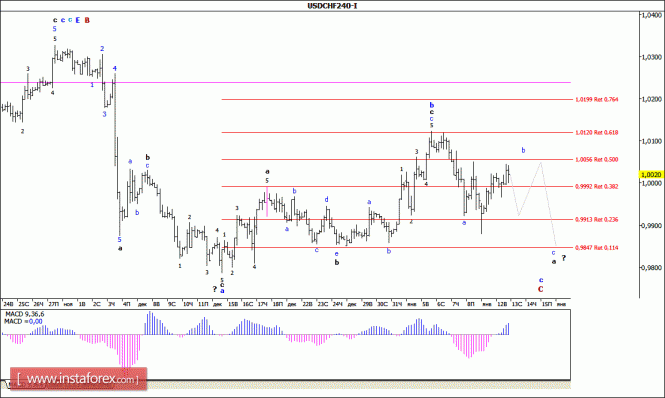Click the 0,9800 price scale value
665x398 pixels.
[x=652, y=267]
